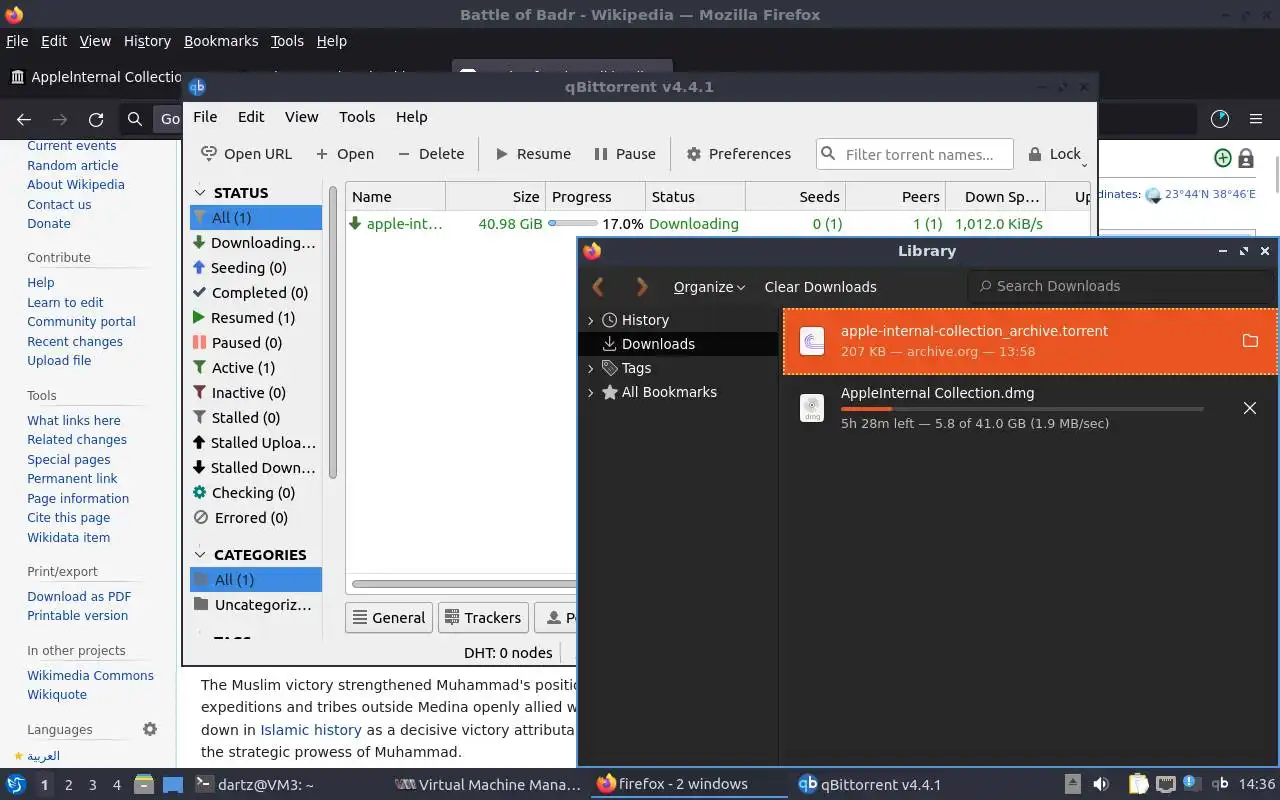1280x800 pixels.
Task: Open the Organize dropdown in Library
Action: pos(709,287)
